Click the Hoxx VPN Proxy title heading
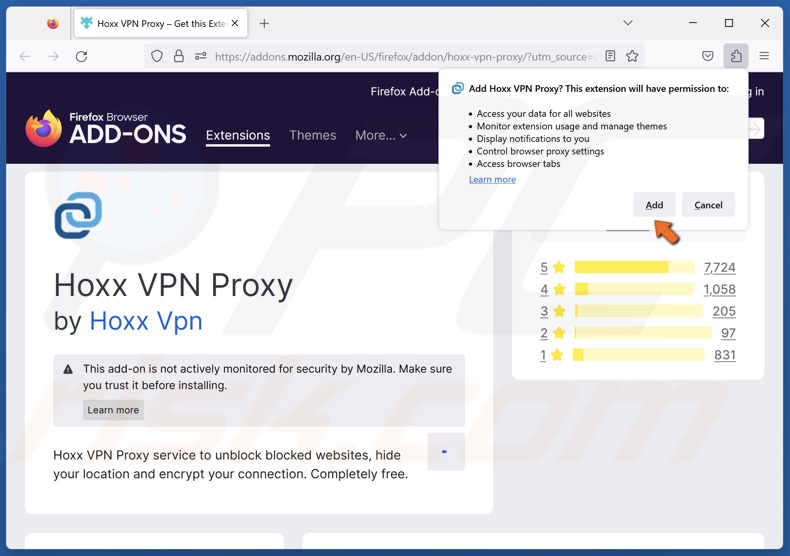 click(173, 286)
